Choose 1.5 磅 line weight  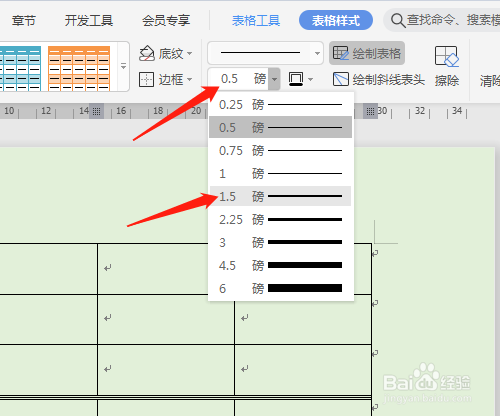click(x=280, y=196)
